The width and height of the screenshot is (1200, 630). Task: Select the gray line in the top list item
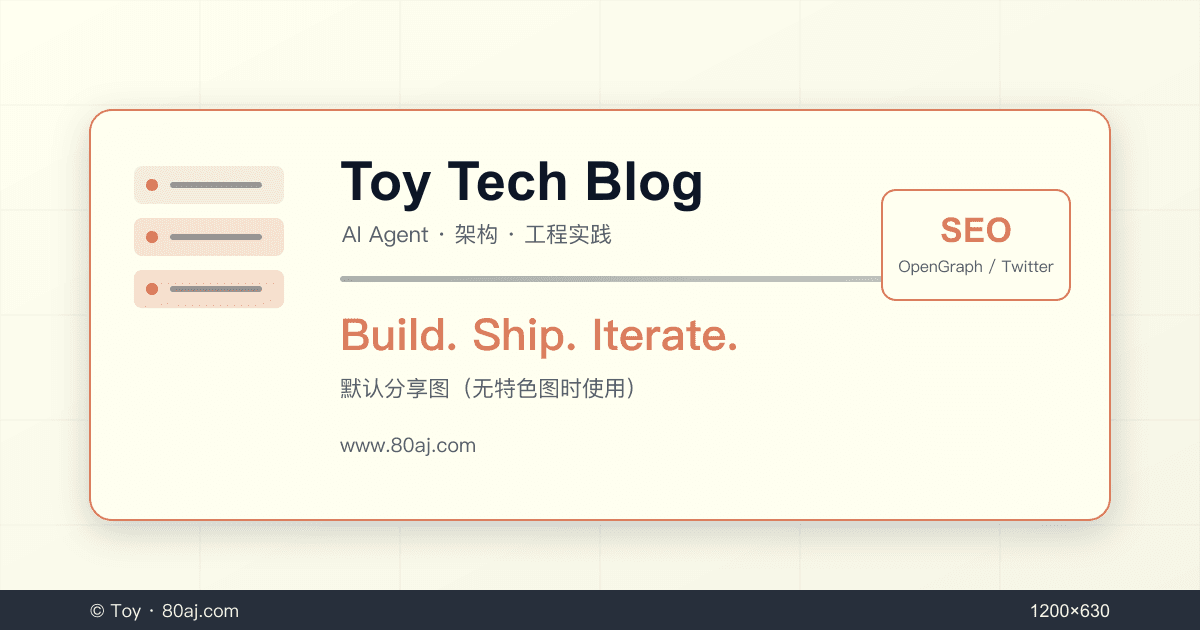(x=216, y=185)
